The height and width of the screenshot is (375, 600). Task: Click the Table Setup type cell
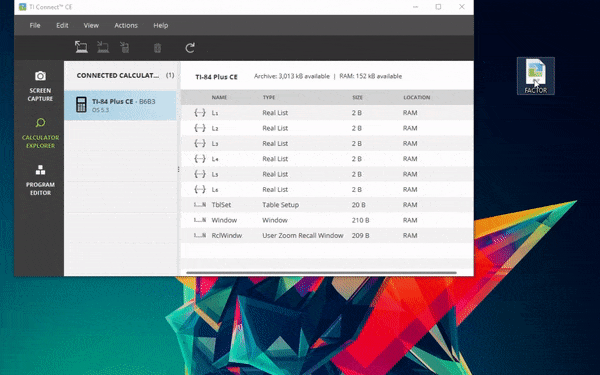click(x=280, y=205)
